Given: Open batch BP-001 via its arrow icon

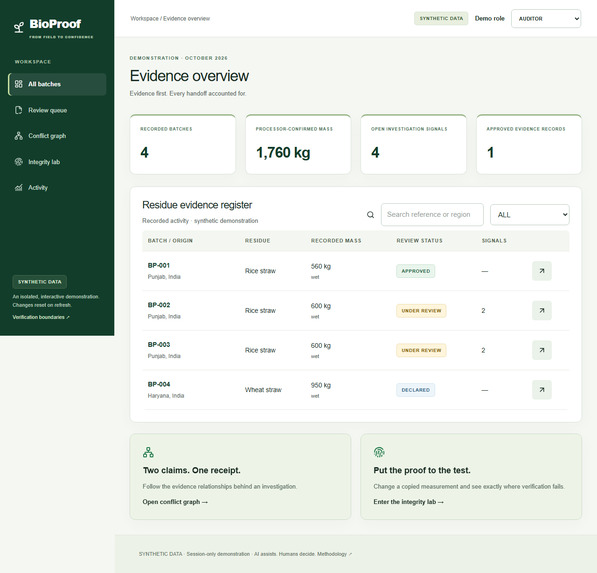Looking at the screenshot, I should click(x=541, y=271).
